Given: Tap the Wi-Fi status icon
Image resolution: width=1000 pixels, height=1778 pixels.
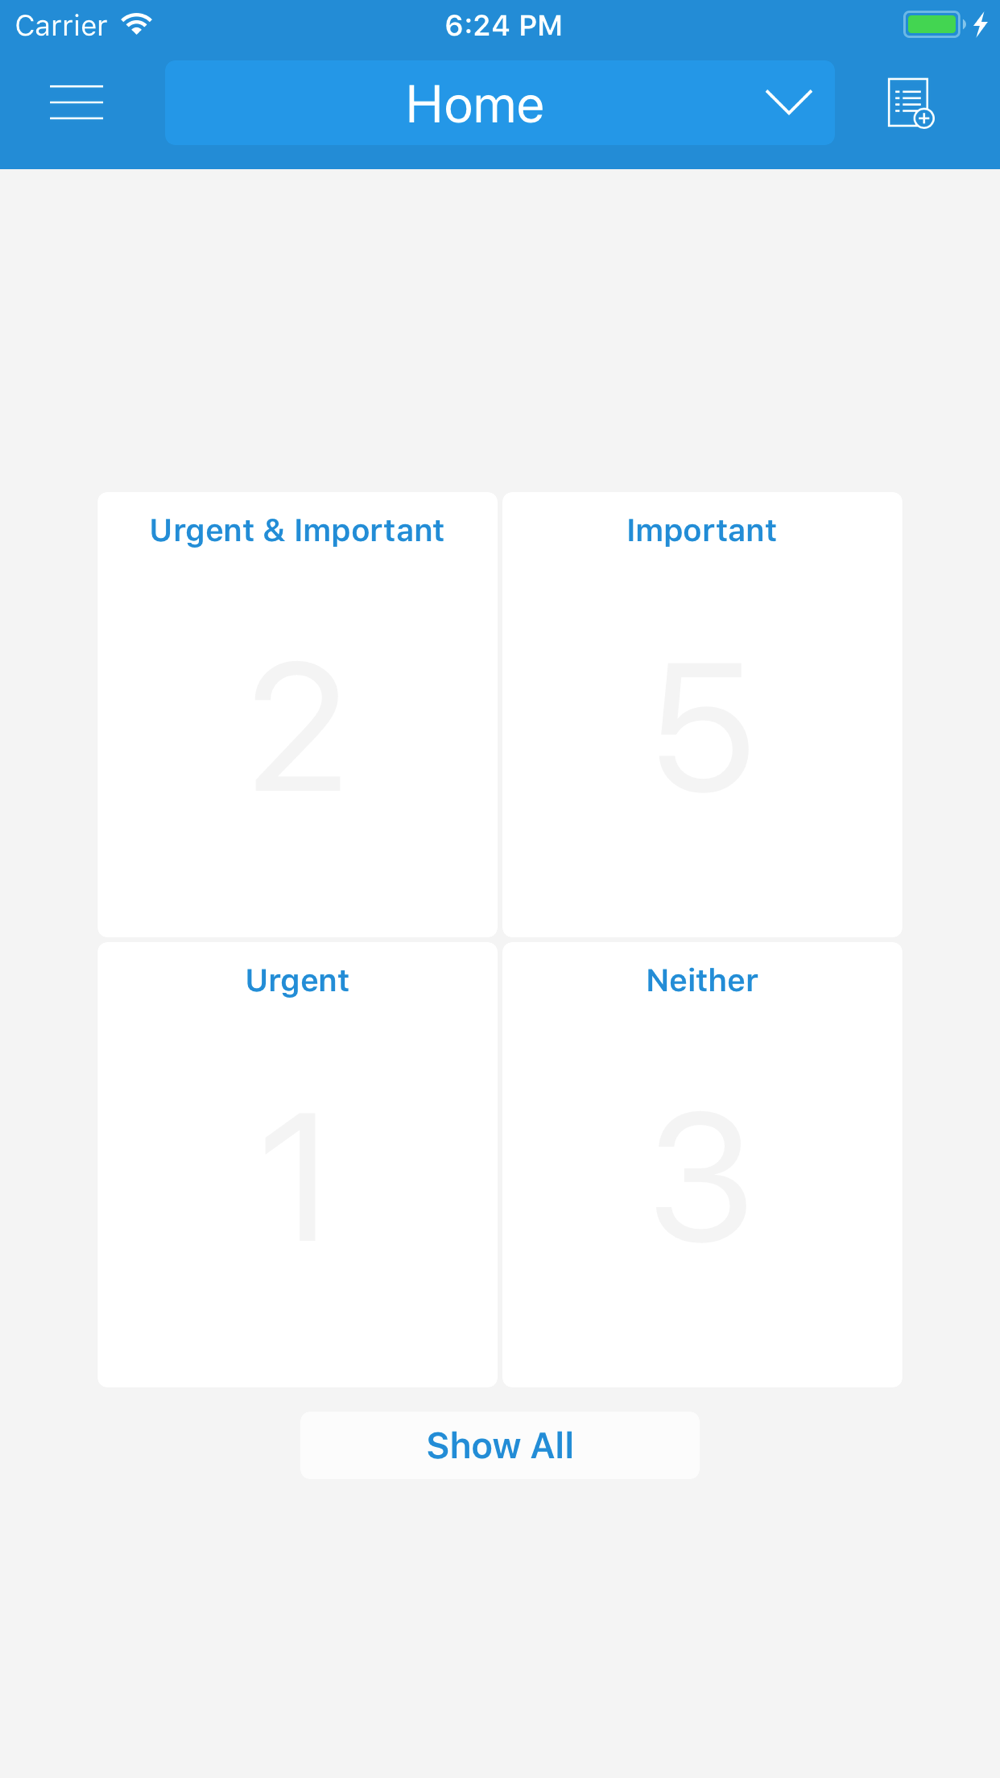Looking at the screenshot, I should [137, 24].
